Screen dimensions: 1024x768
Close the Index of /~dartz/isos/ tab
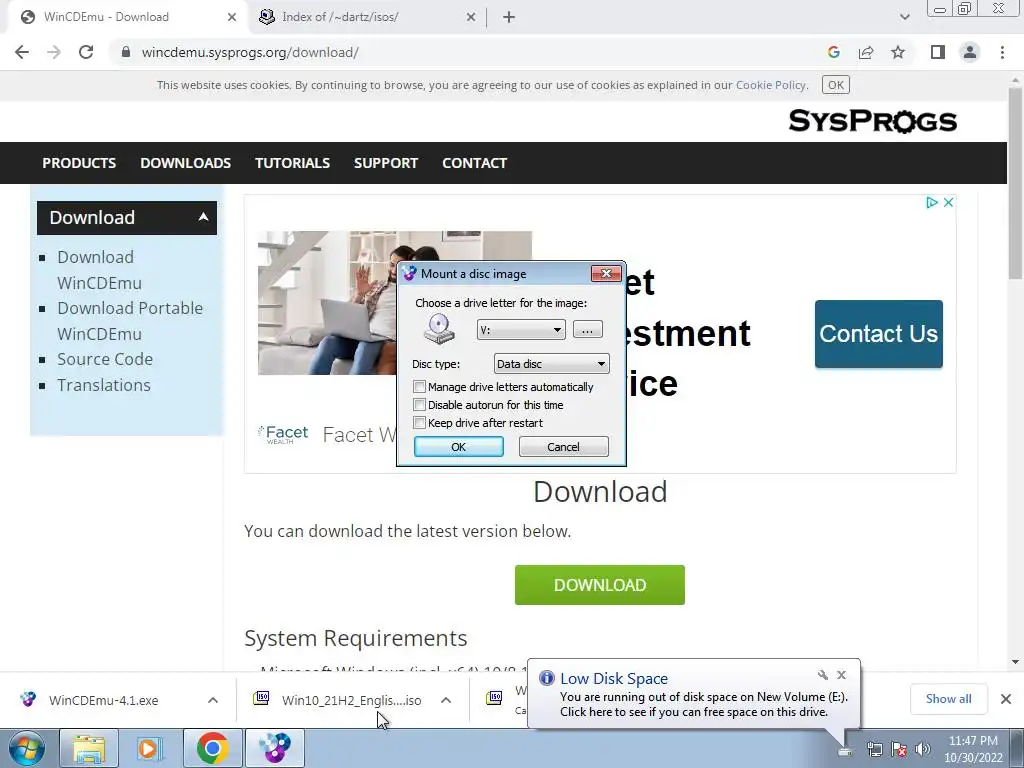tap(471, 17)
